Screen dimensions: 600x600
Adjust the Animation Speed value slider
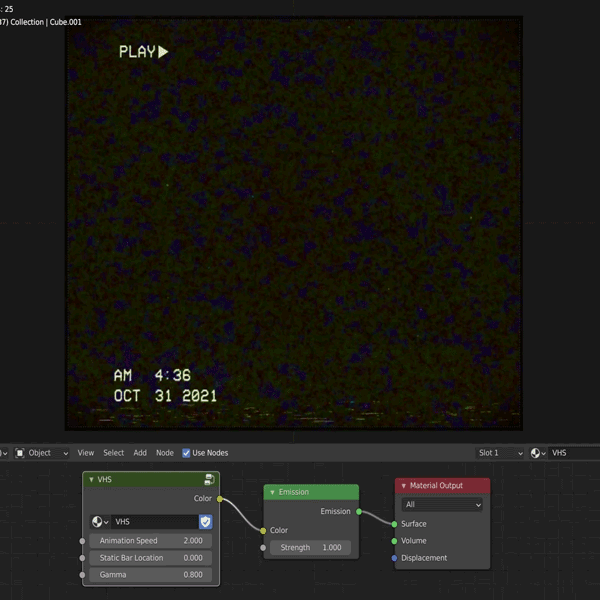point(151,541)
